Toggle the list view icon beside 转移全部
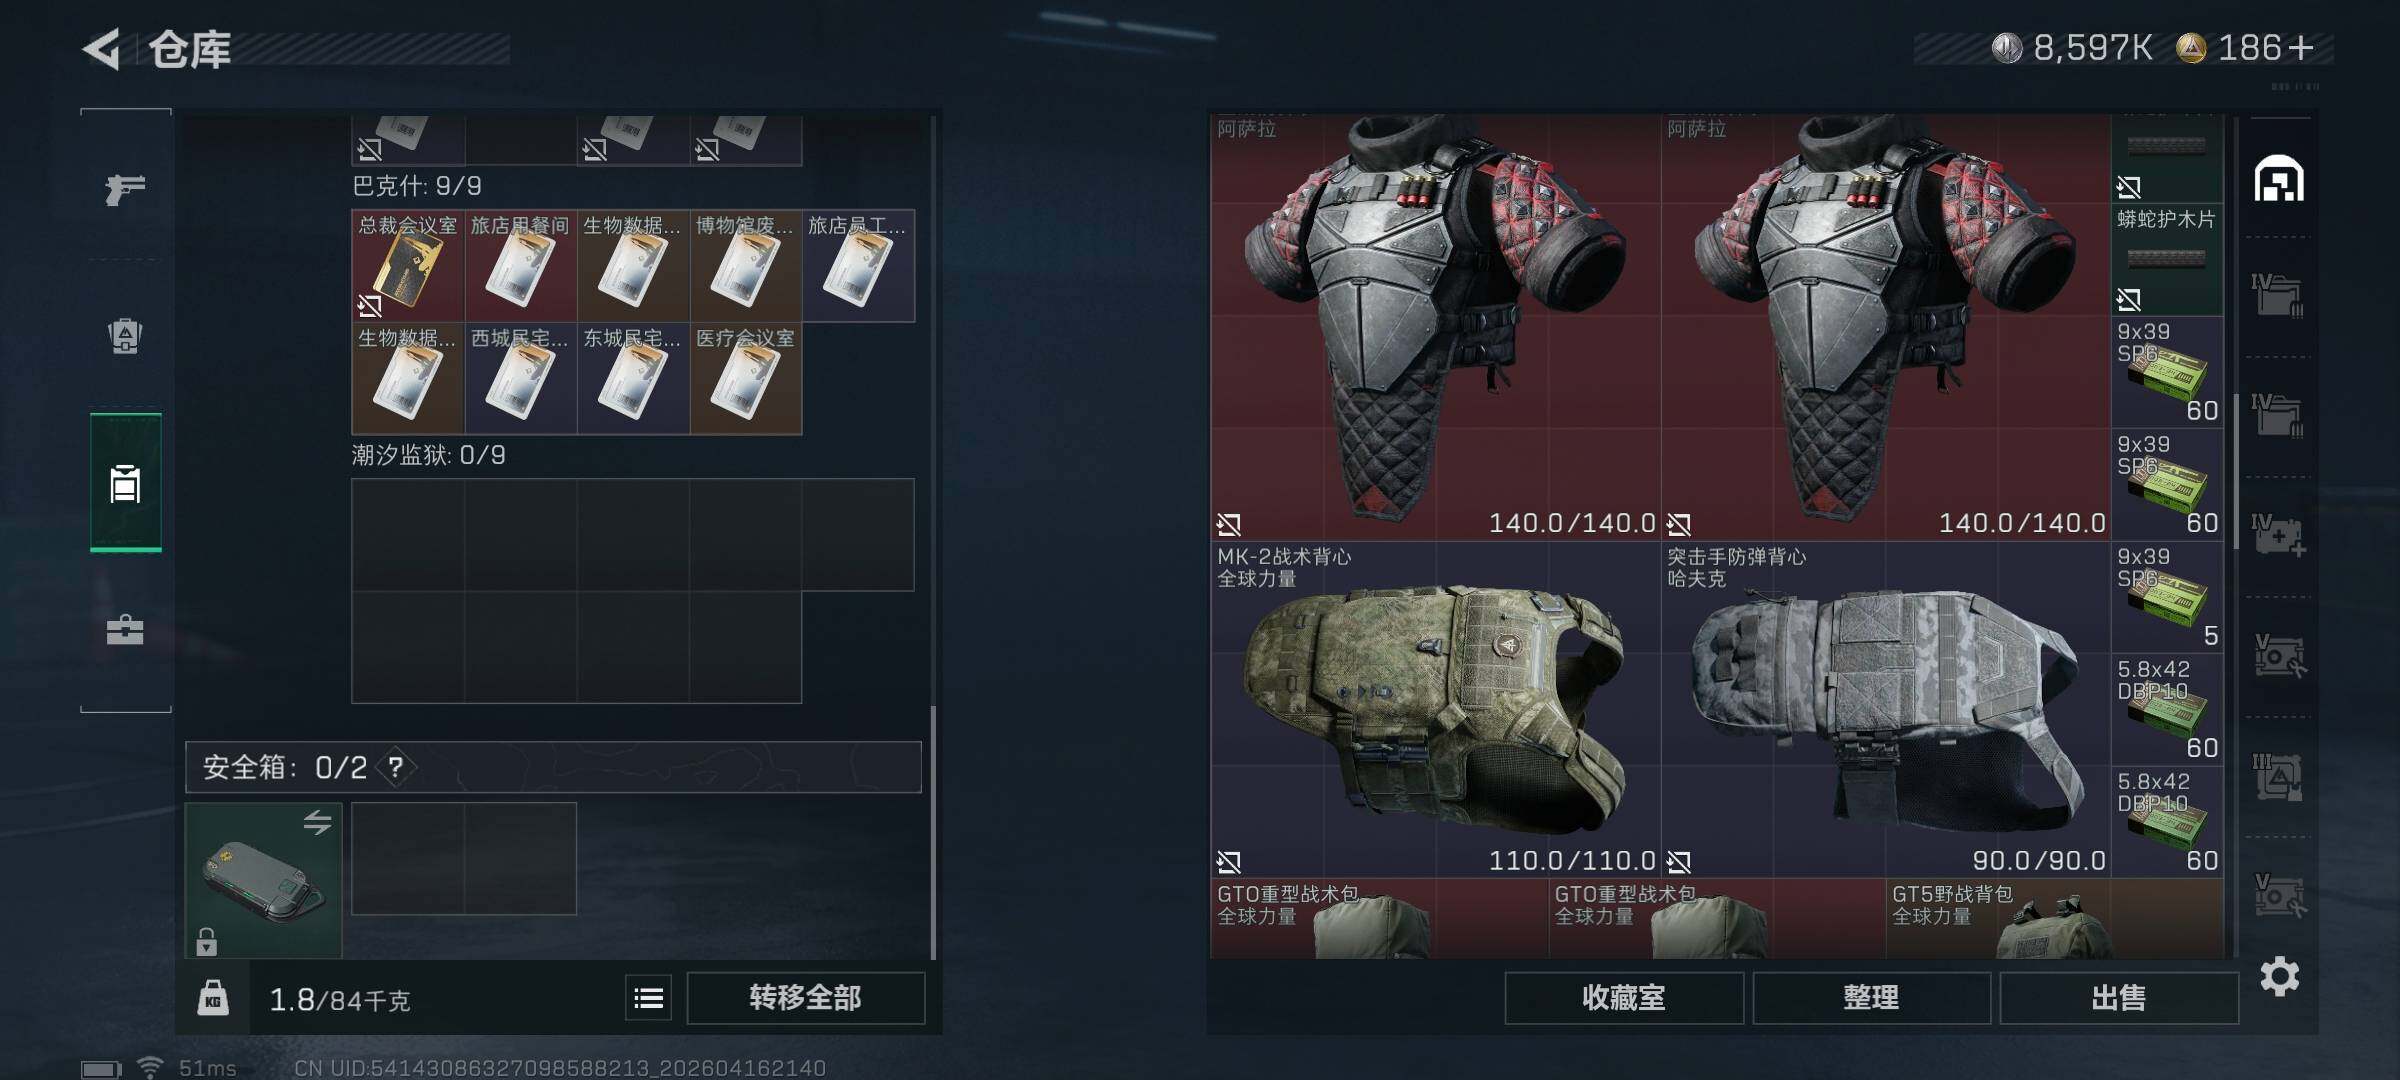This screenshot has width=2400, height=1080. 649,998
